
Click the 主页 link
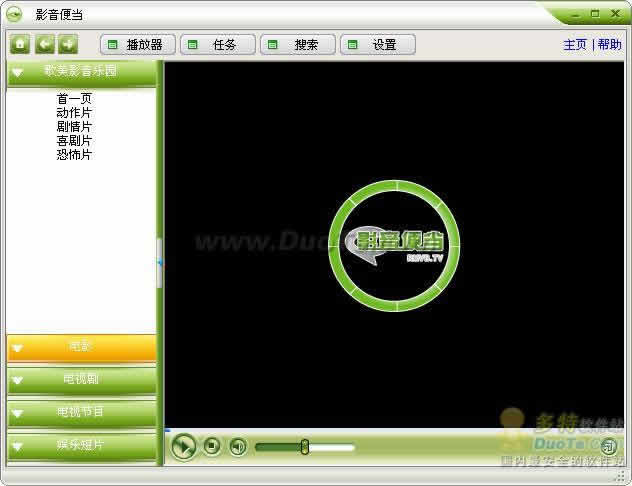(575, 44)
